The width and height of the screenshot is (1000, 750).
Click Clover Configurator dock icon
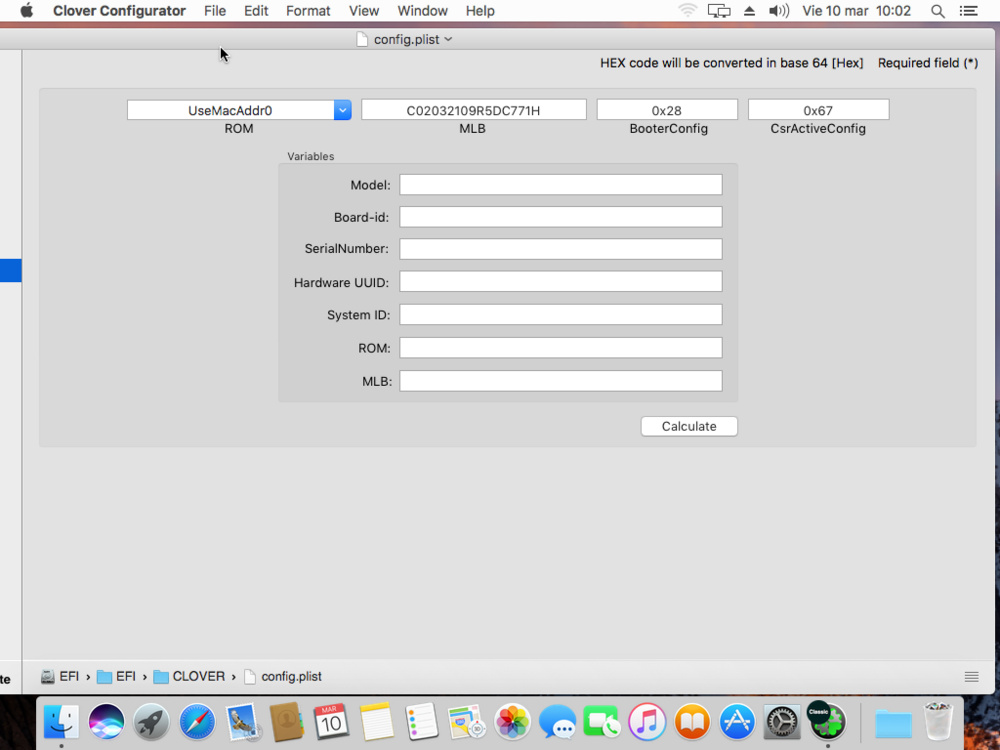[x=827, y=721]
